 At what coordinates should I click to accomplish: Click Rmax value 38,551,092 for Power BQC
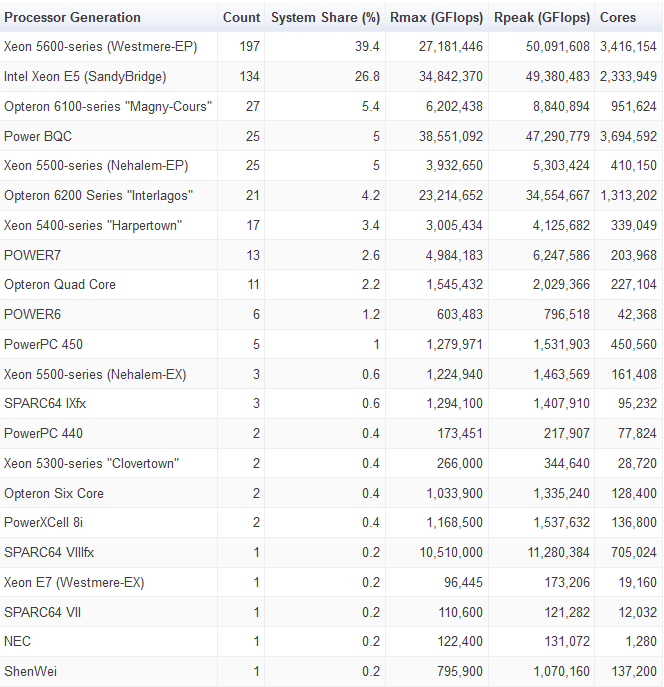451,136
